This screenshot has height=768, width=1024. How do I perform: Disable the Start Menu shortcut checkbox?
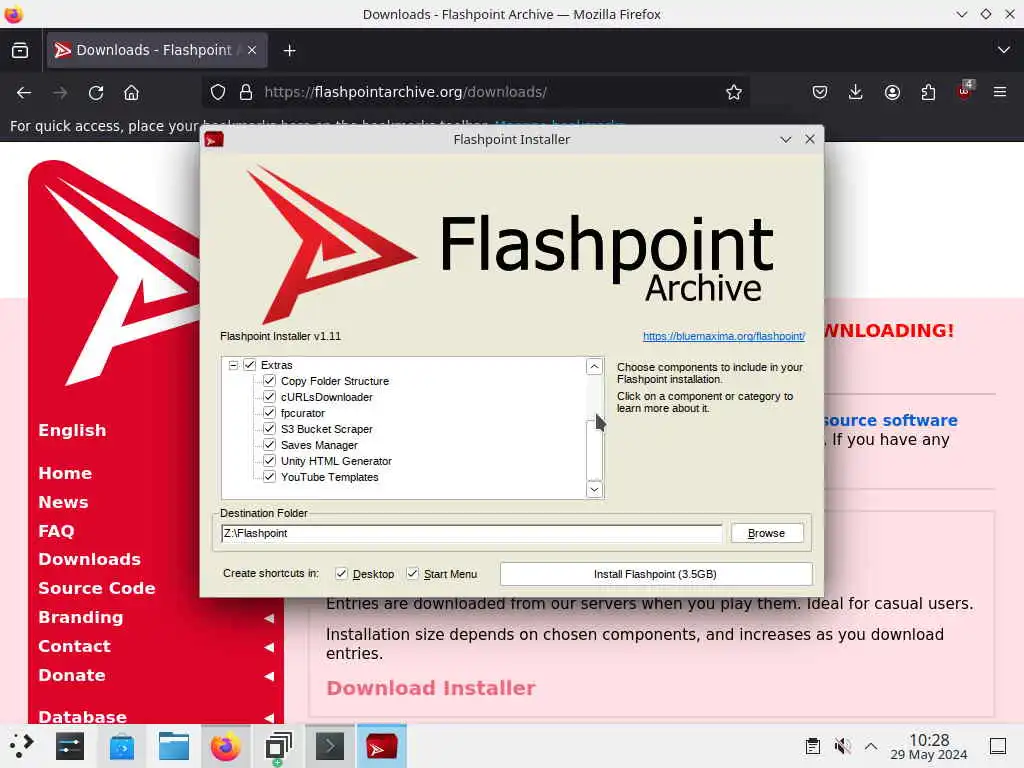[412, 573]
